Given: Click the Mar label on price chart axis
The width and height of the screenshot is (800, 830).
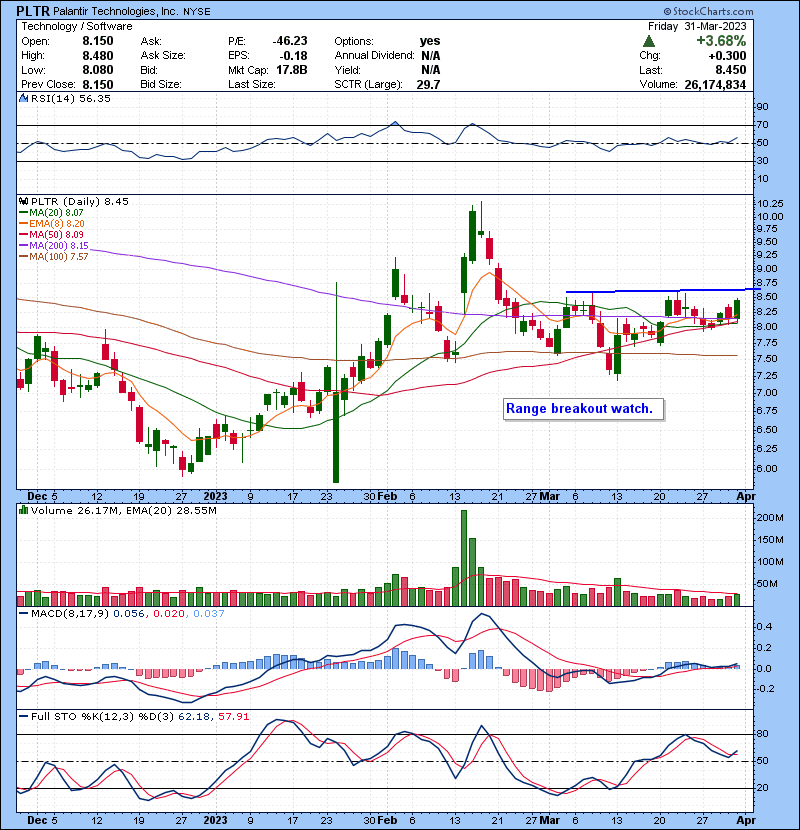Looking at the screenshot, I should [x=550, y=497].
